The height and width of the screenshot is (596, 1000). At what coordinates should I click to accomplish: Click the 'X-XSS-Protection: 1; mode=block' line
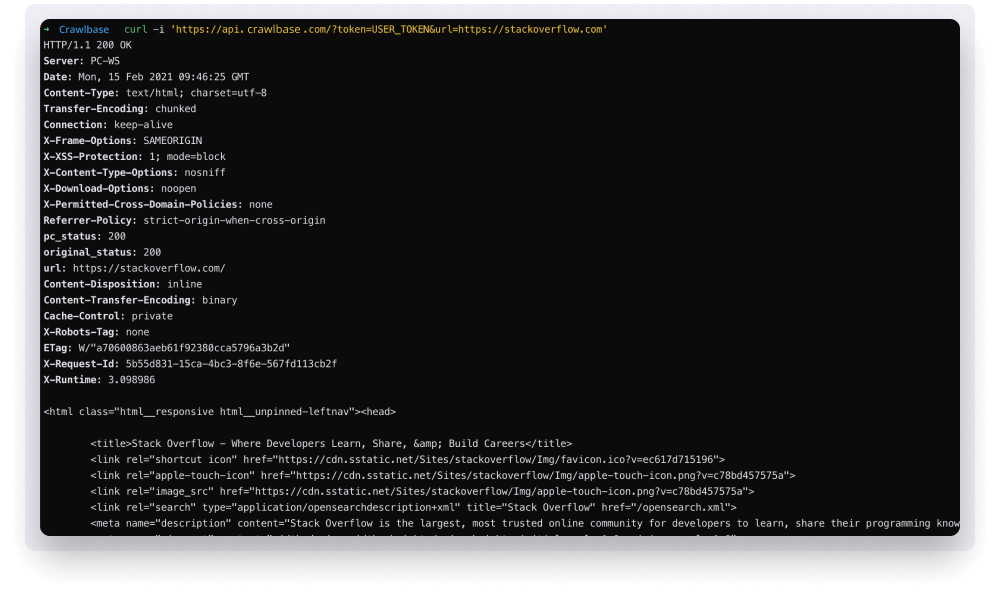click(x=135, y=157)
